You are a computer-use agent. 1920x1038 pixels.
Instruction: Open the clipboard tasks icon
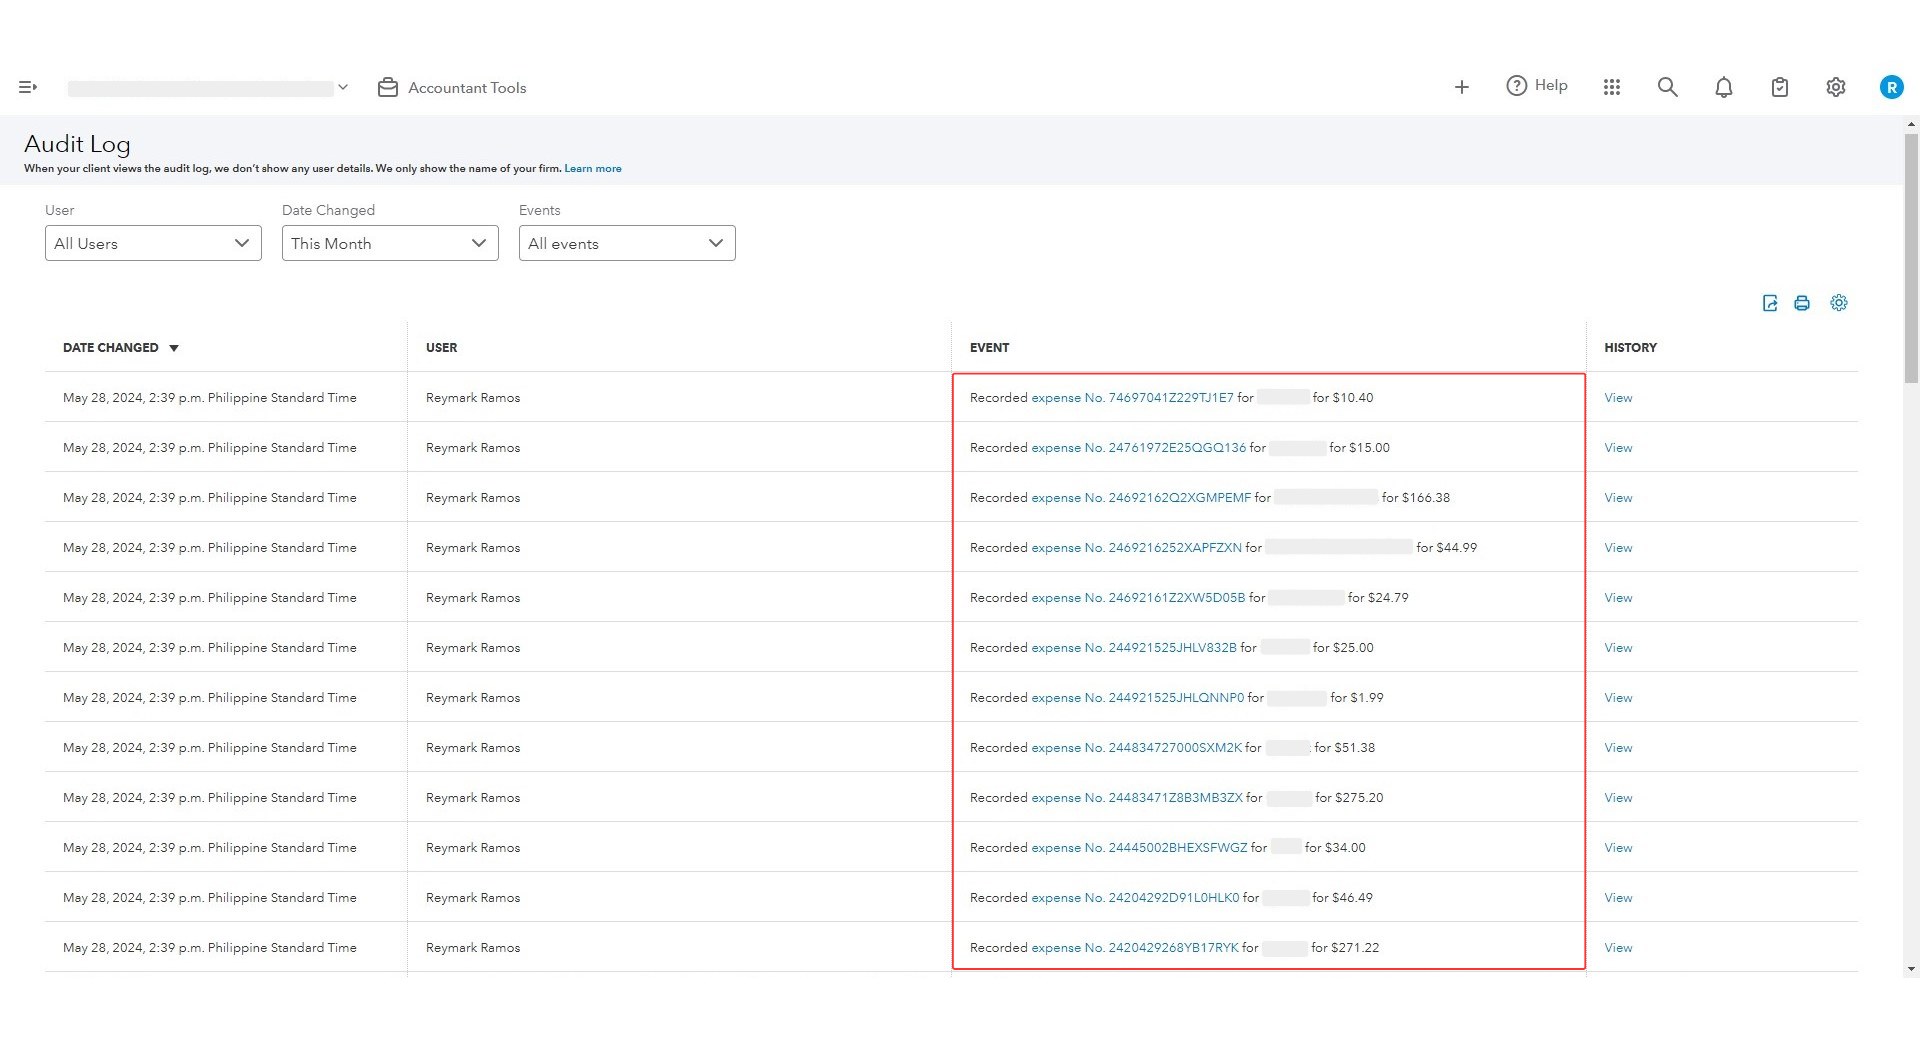[1779, 88]
